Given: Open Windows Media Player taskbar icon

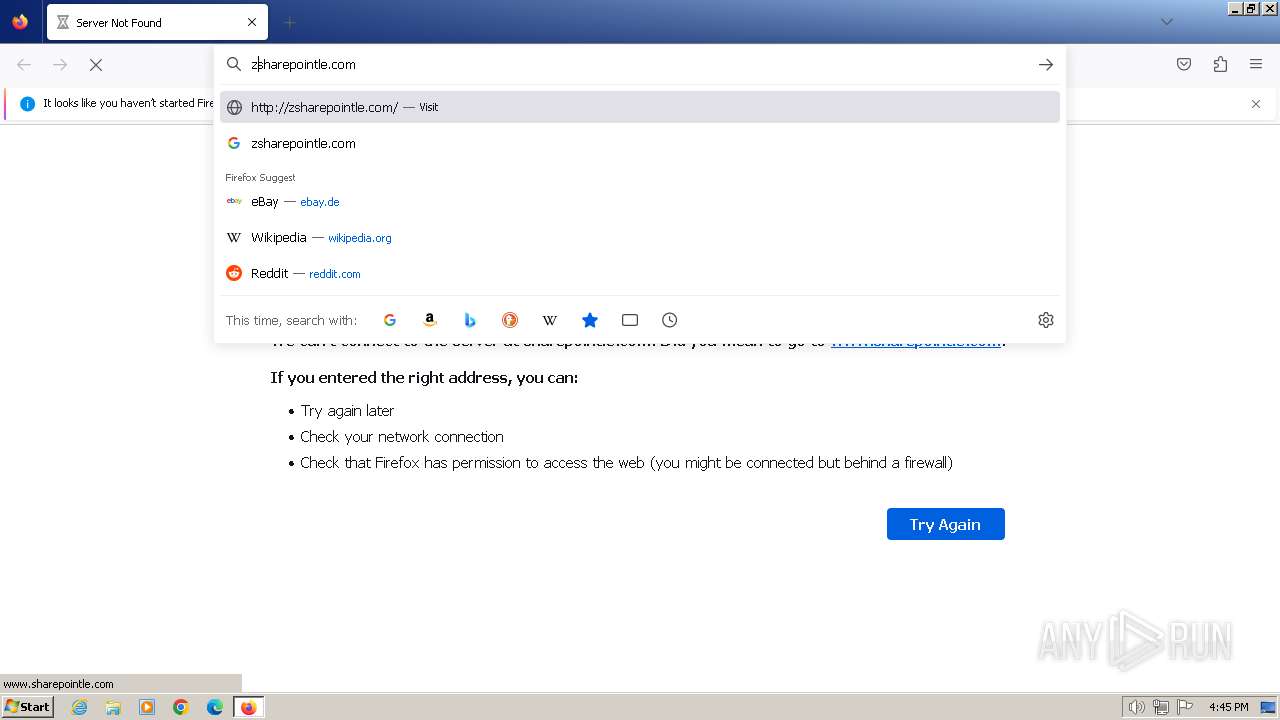Looking at the screenshot, I should tap(147, 707).
